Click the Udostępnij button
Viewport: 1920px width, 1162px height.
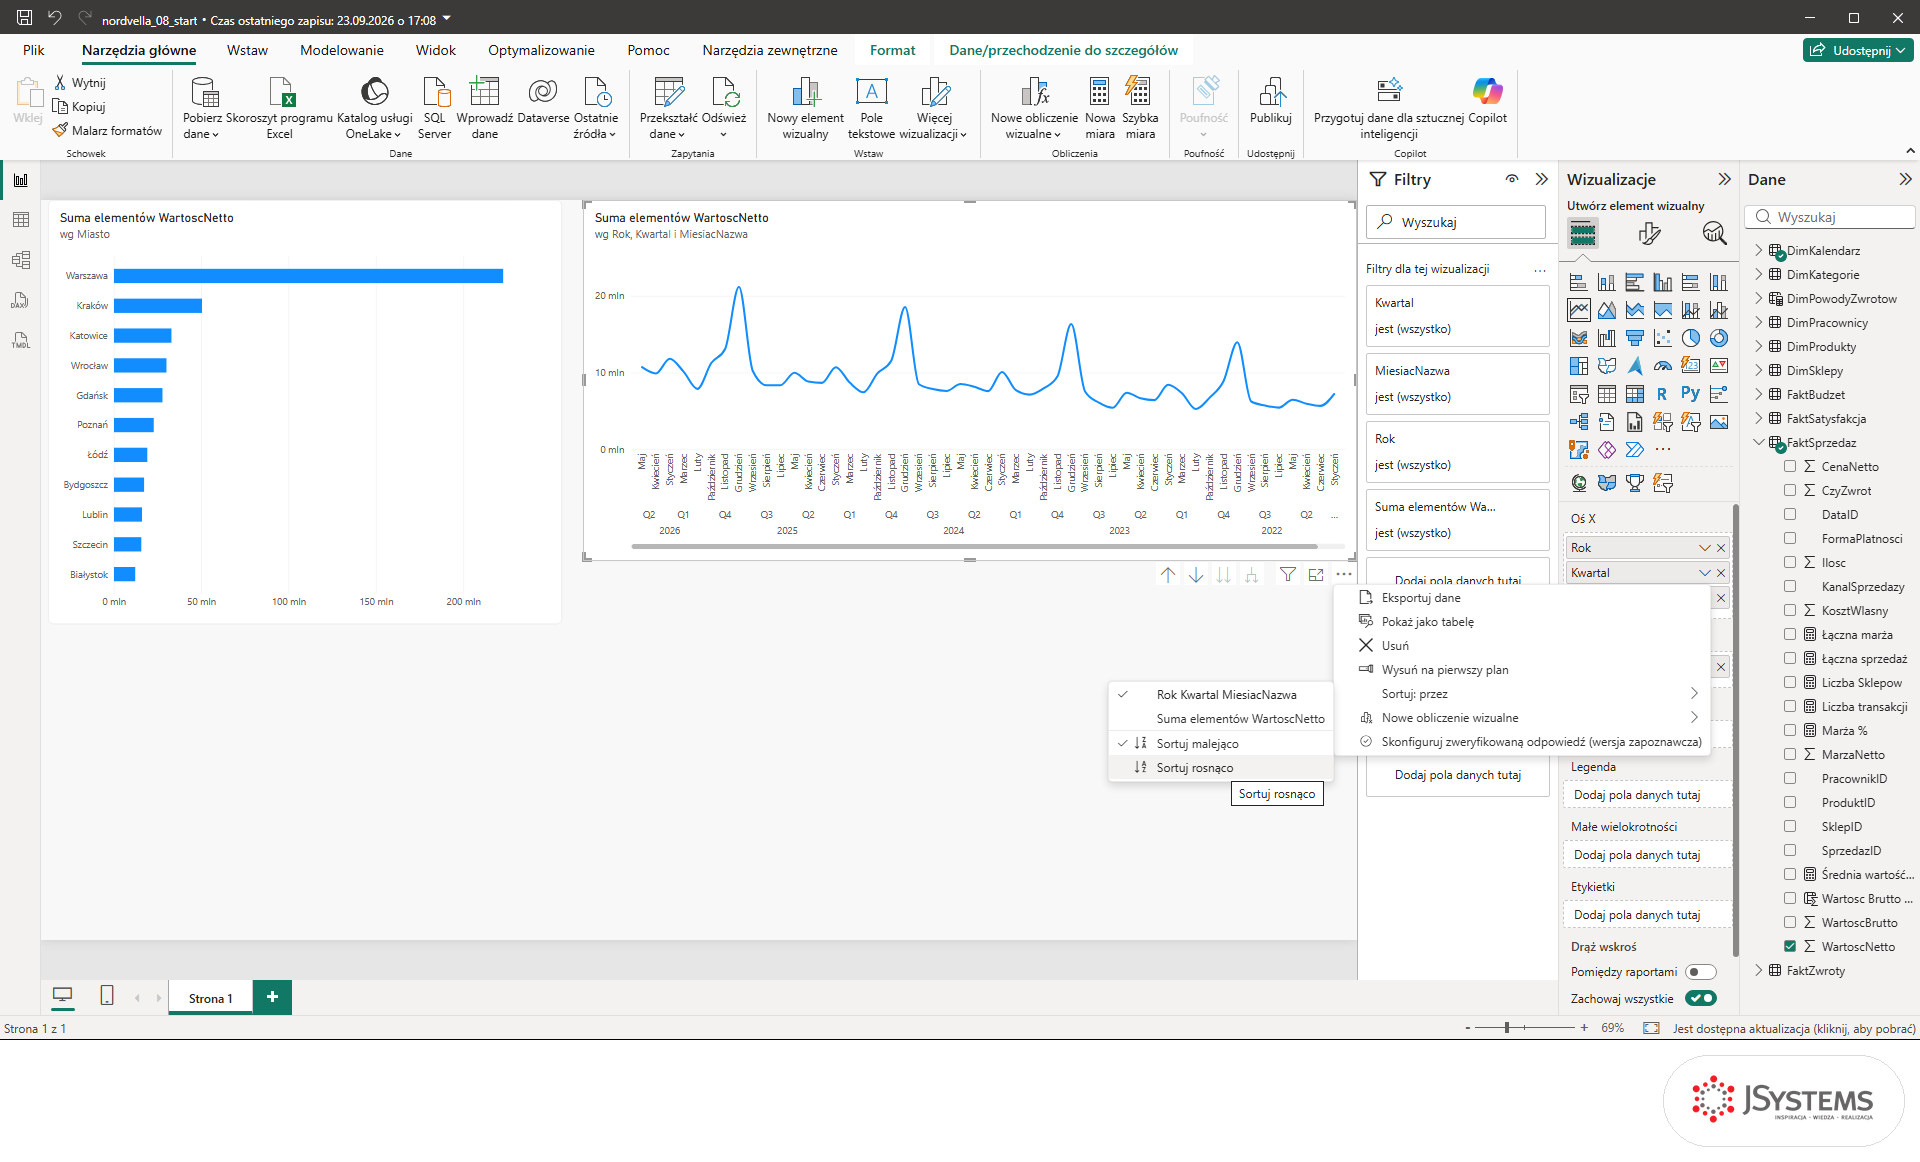click(1858, 50)
